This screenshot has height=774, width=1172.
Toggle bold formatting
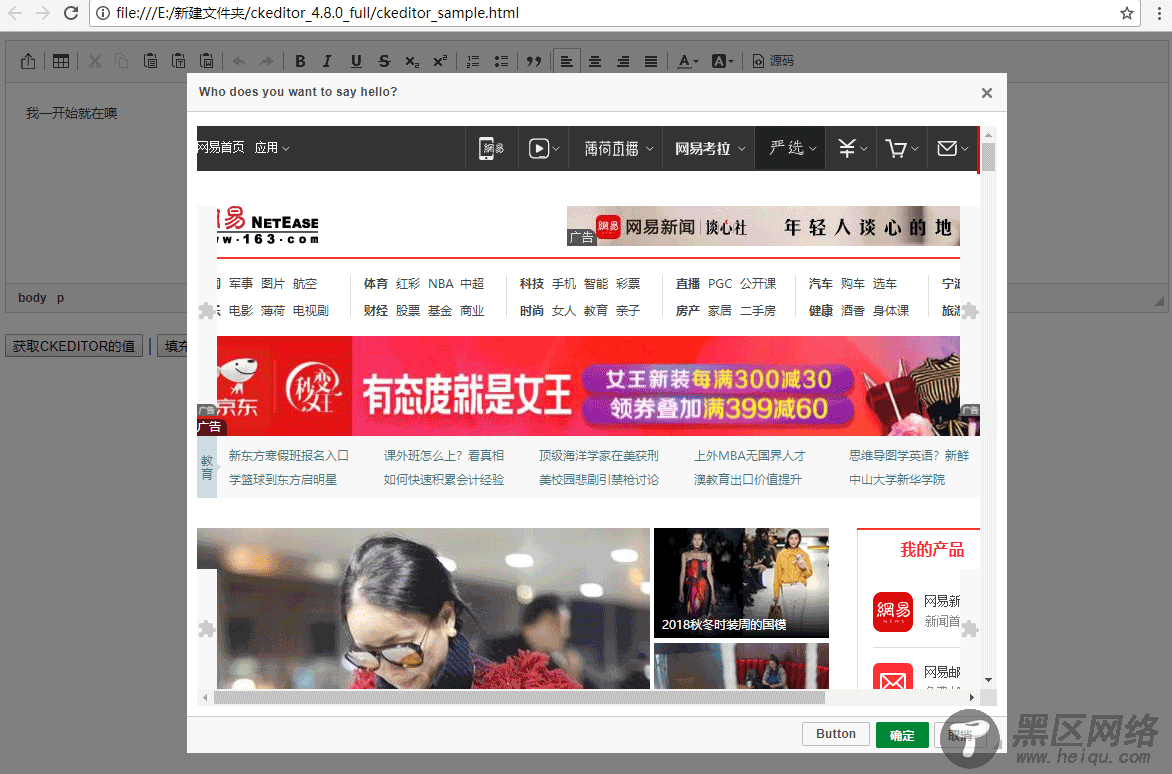click(300, 61)
